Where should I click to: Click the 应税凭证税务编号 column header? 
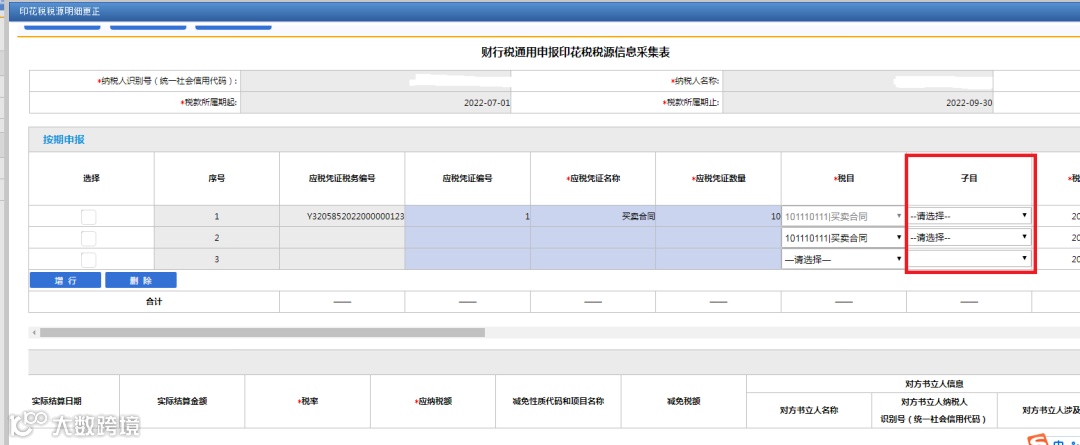click(x=342, y=178)
